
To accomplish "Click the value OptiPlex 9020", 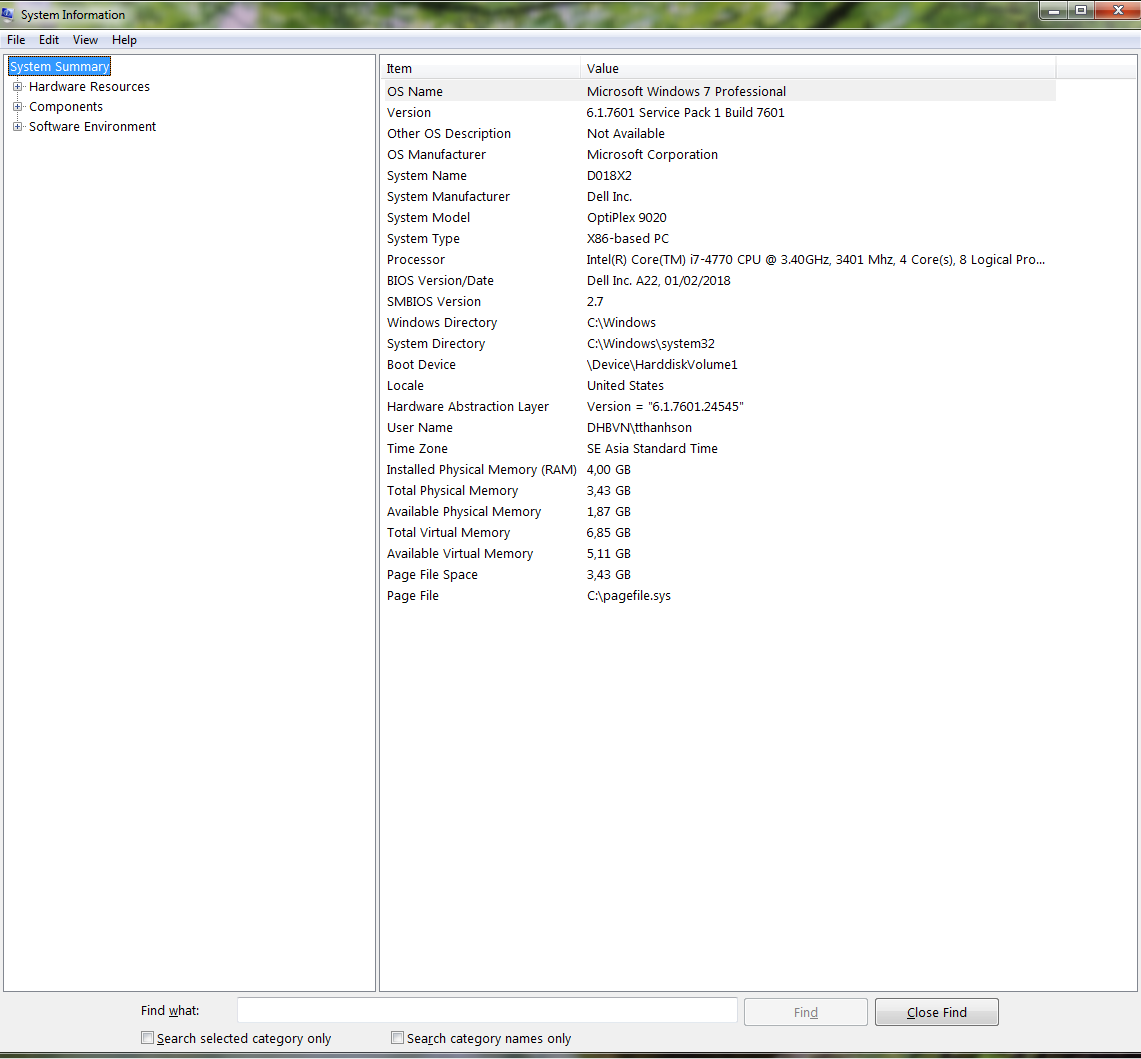I will point(627,218).
